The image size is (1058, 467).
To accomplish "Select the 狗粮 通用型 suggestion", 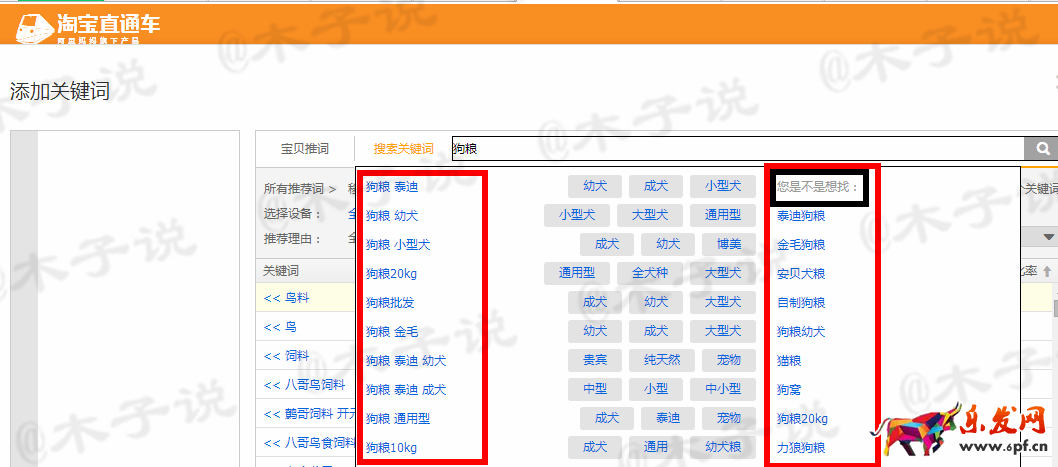I will pos(397,418).
